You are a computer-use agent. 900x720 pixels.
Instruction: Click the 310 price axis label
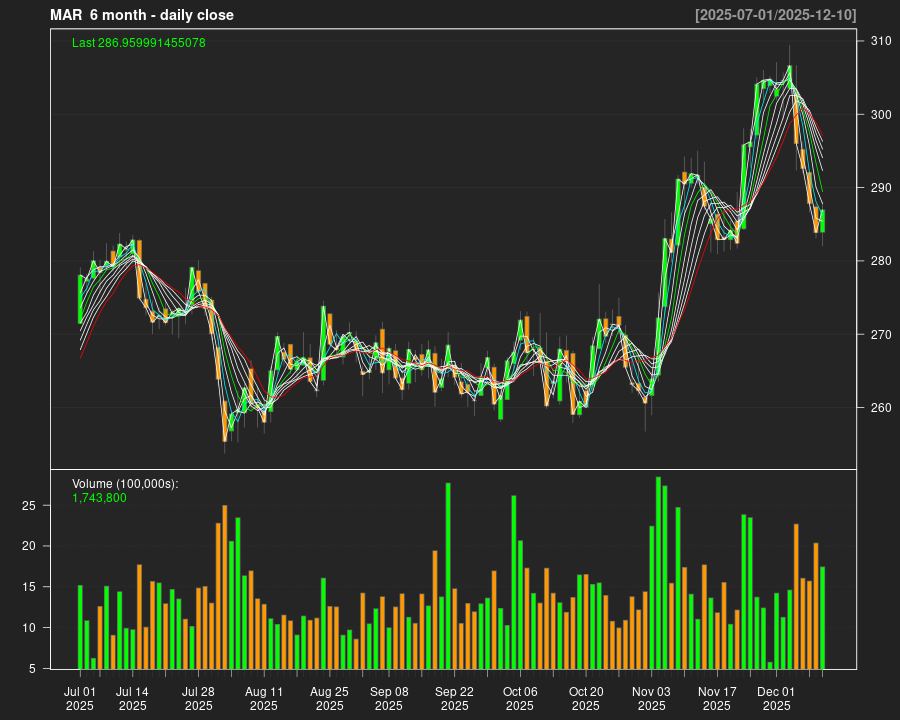tap(880, 41)
